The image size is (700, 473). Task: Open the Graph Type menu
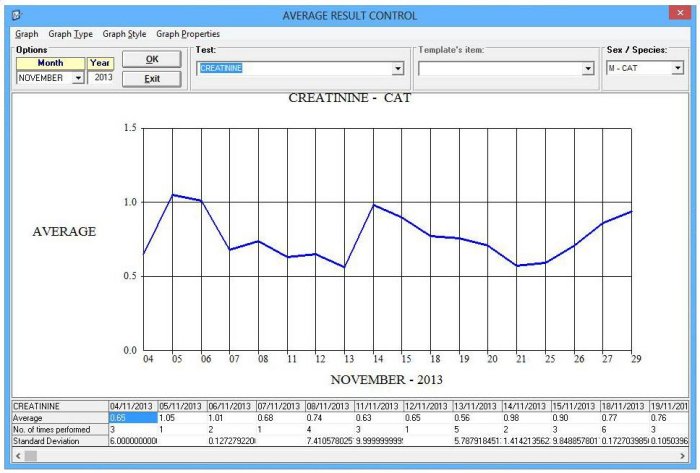coord(70,34)
